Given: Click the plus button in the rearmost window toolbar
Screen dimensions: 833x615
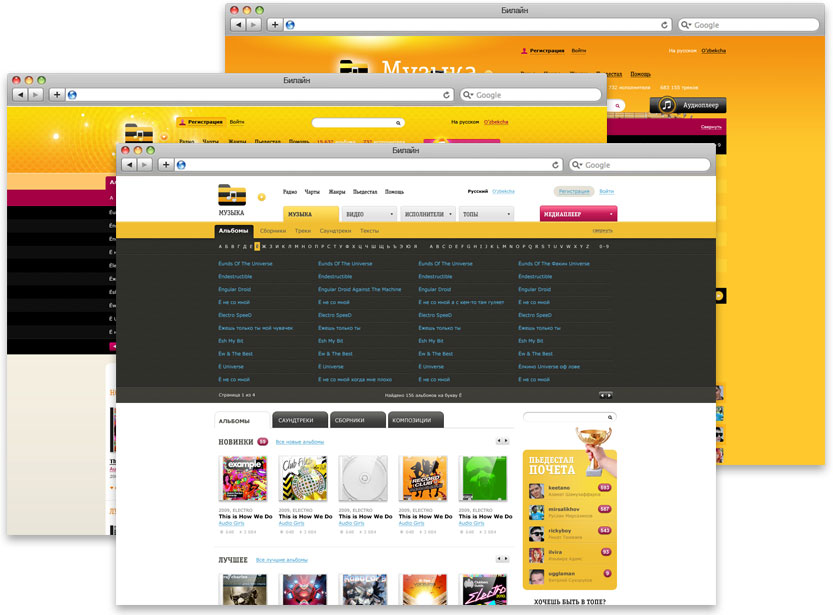Looking at the screenshot, I should 274,24.
